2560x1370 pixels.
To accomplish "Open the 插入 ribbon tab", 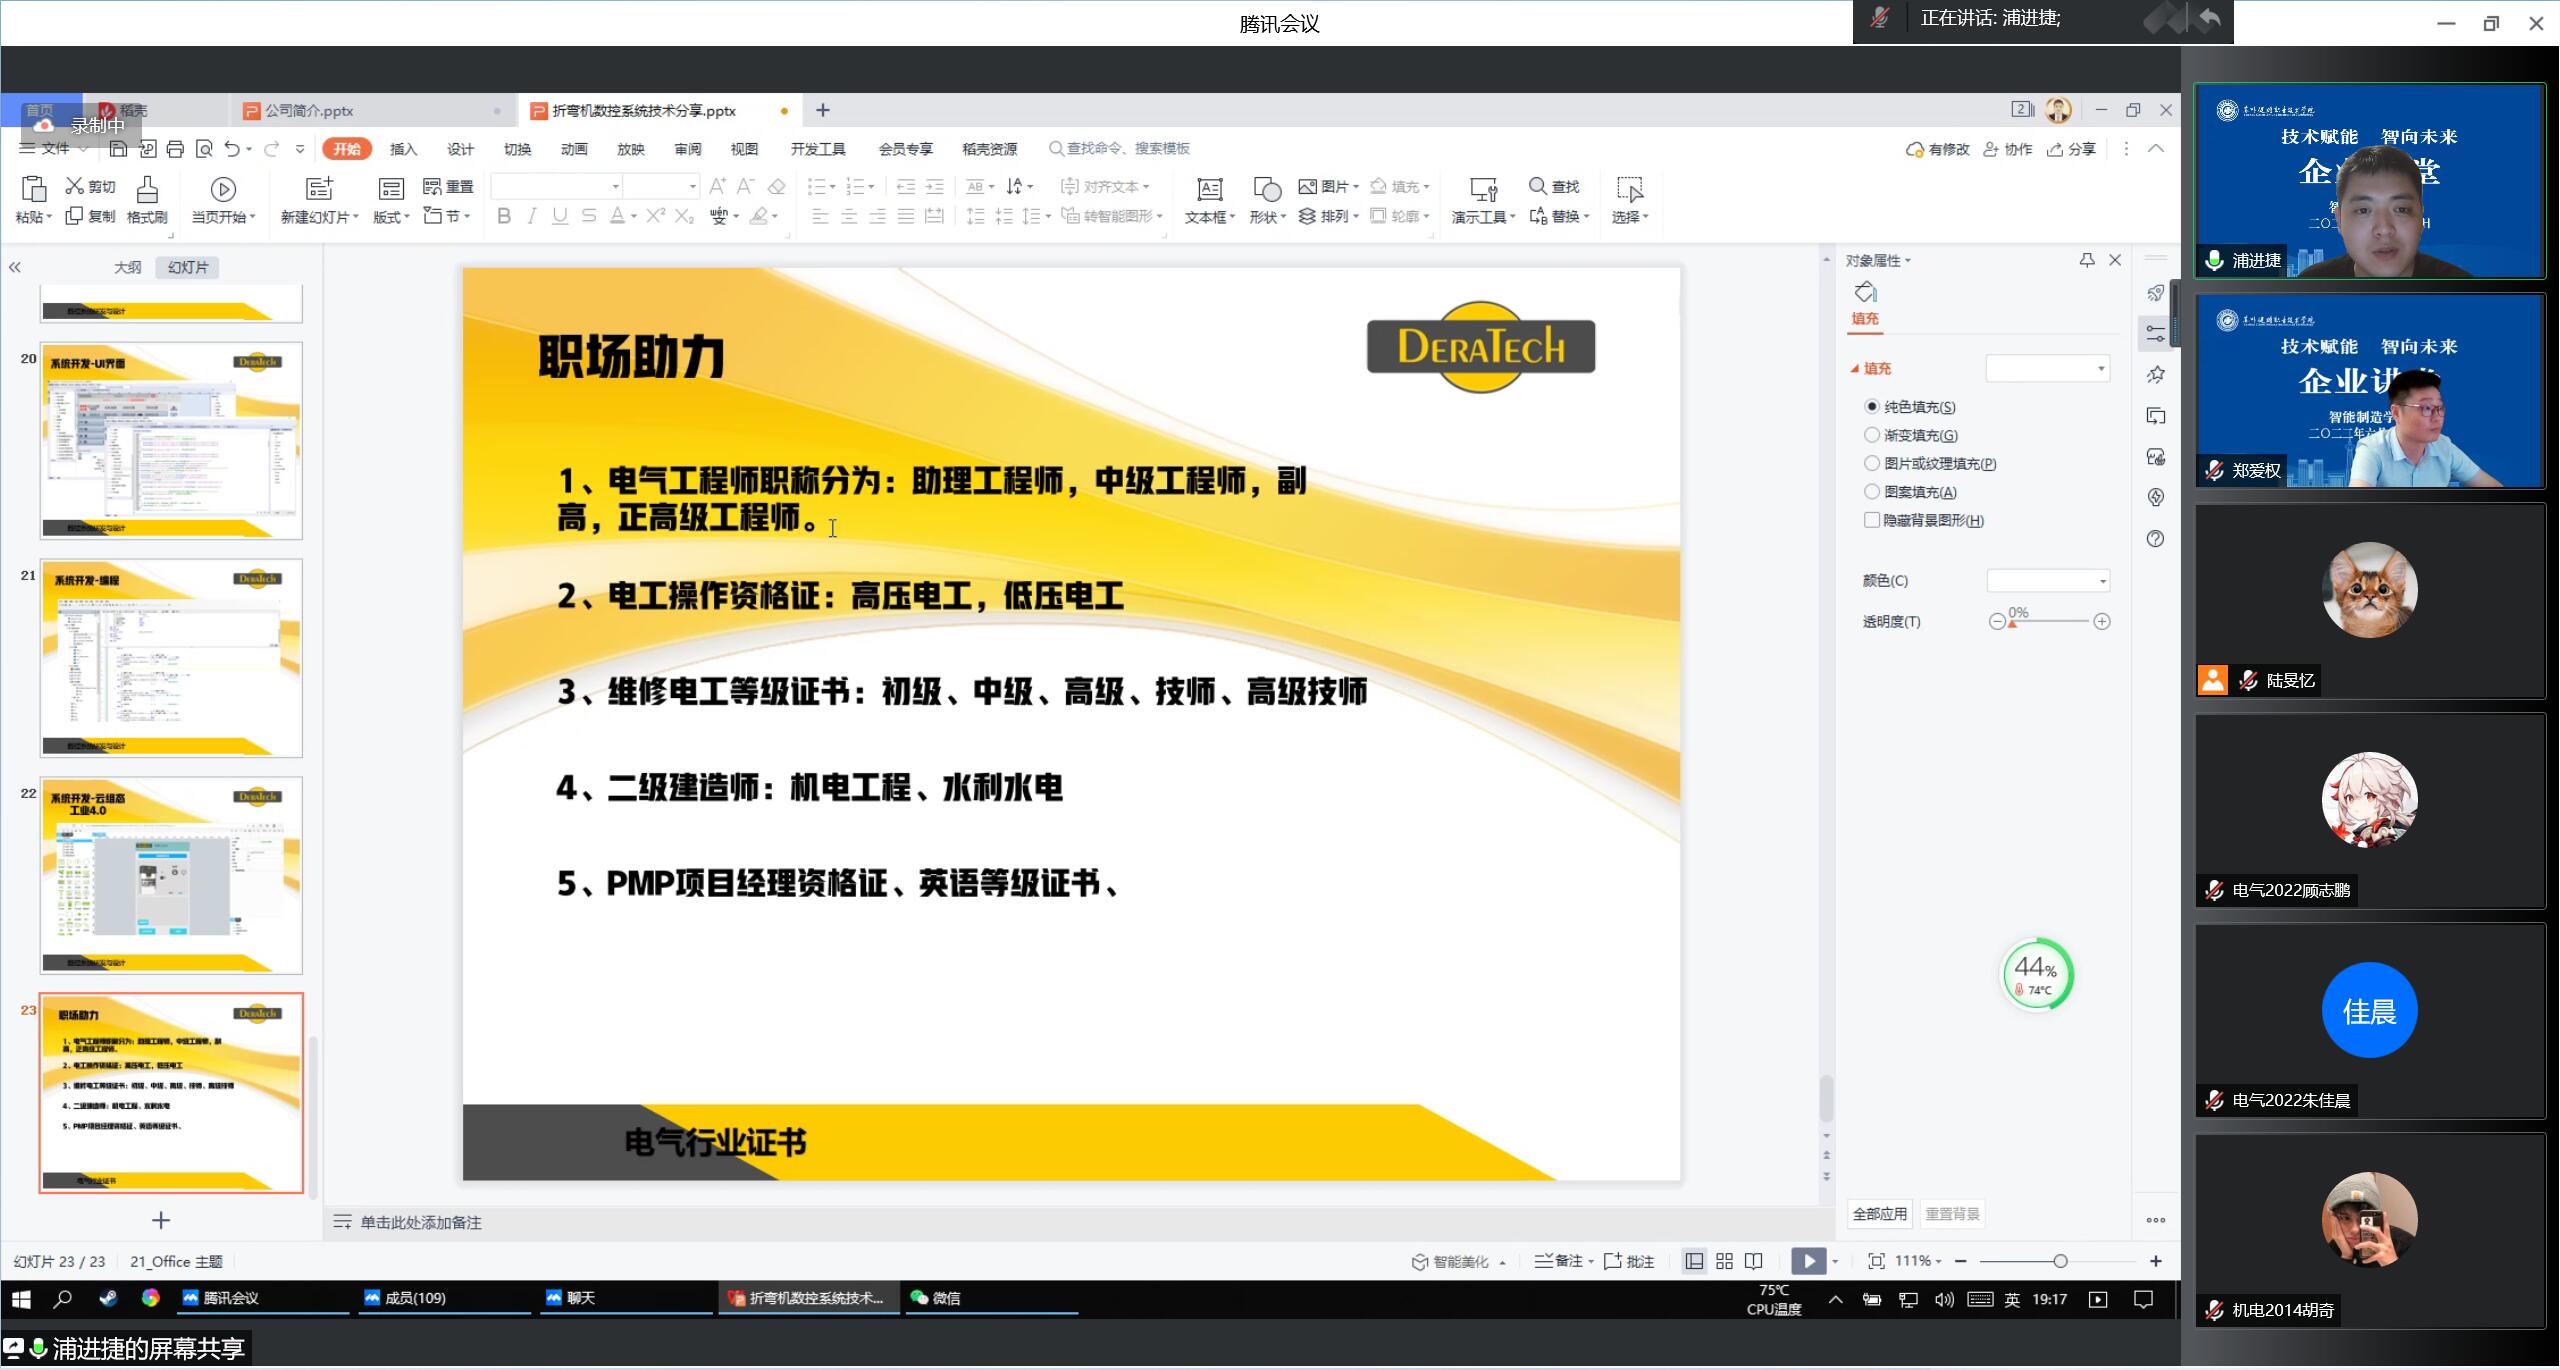I will [403, 149].
